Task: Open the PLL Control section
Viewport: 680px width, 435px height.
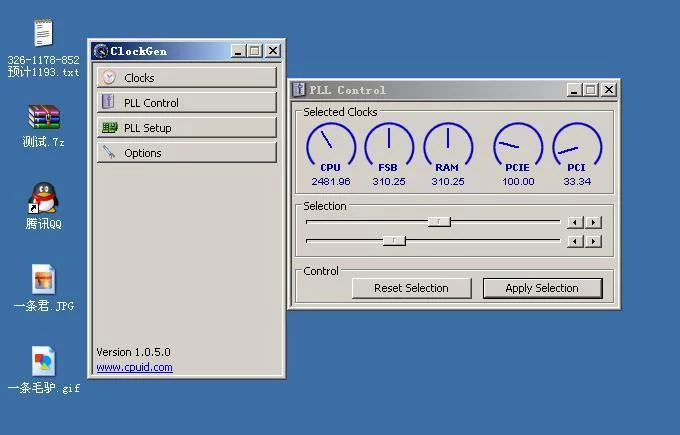Action: click(x=186, y=103)
